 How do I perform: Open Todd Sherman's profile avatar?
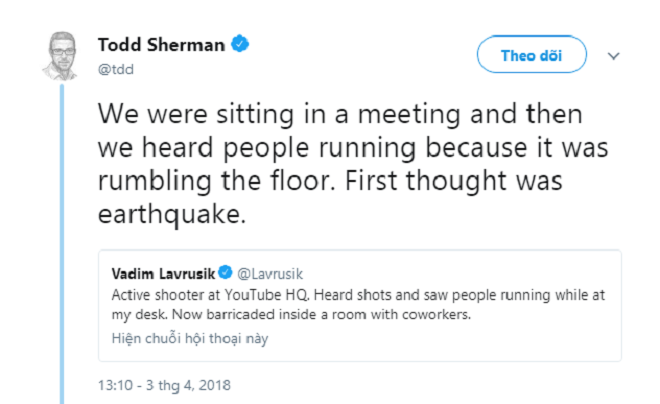(62, 55)
